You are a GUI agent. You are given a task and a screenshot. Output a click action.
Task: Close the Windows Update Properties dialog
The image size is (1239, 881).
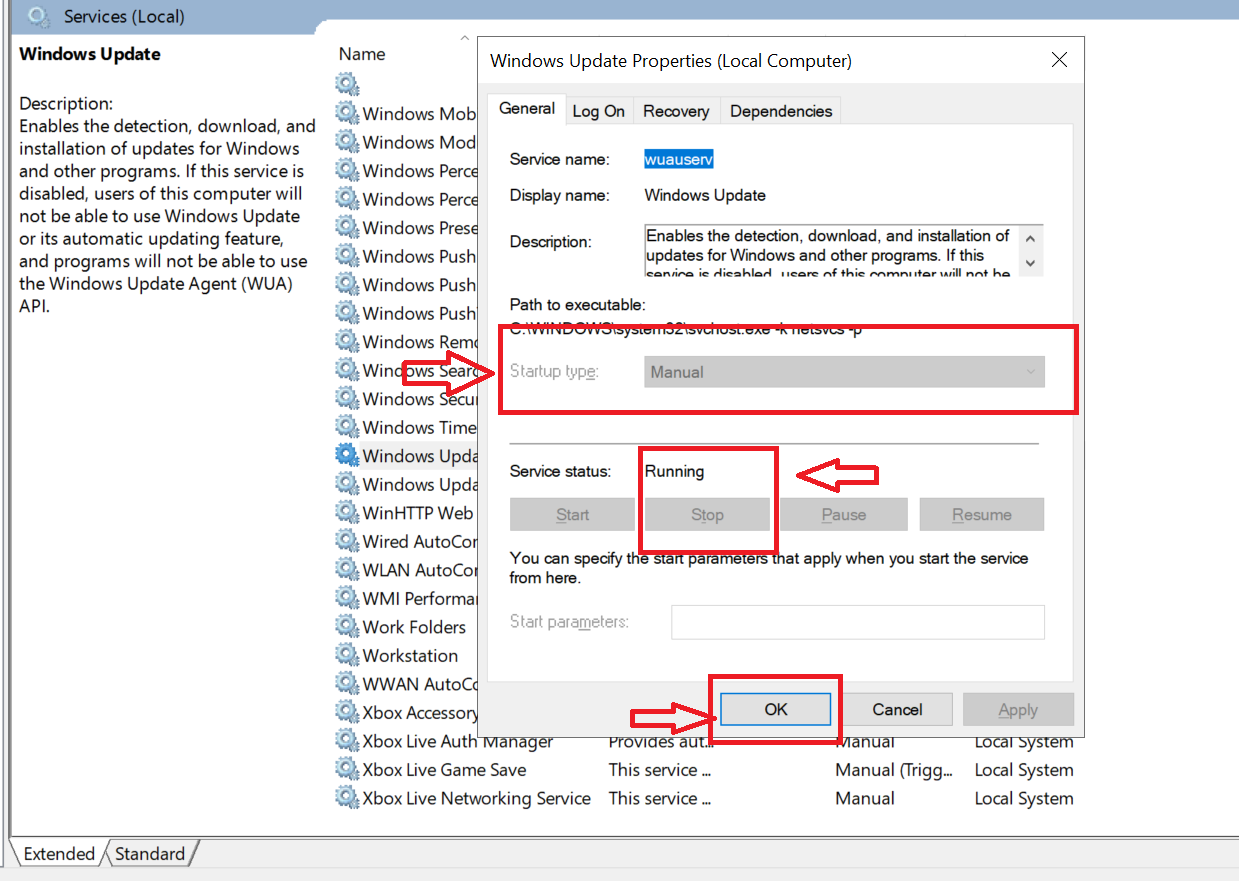click(x=1059, y=61)
